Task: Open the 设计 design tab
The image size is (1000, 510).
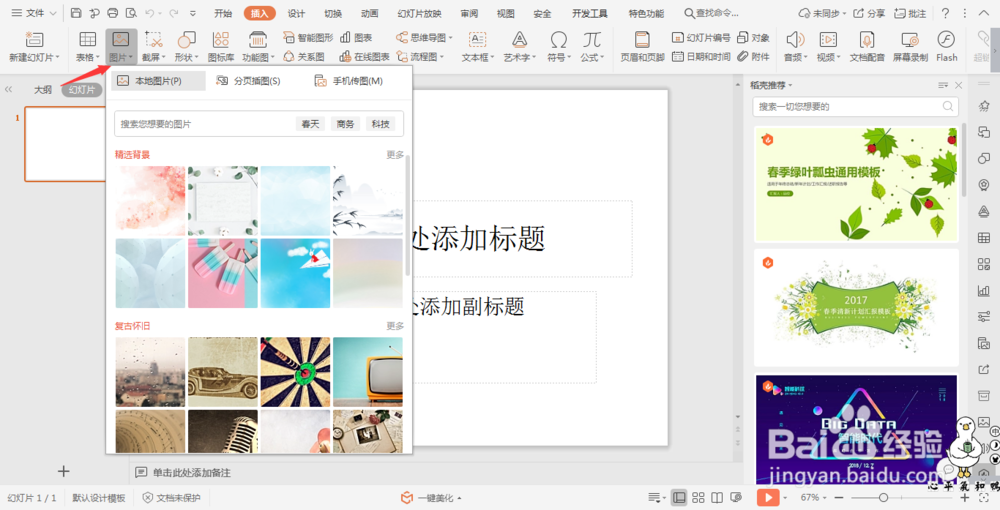Action: (x=296, y=13)
